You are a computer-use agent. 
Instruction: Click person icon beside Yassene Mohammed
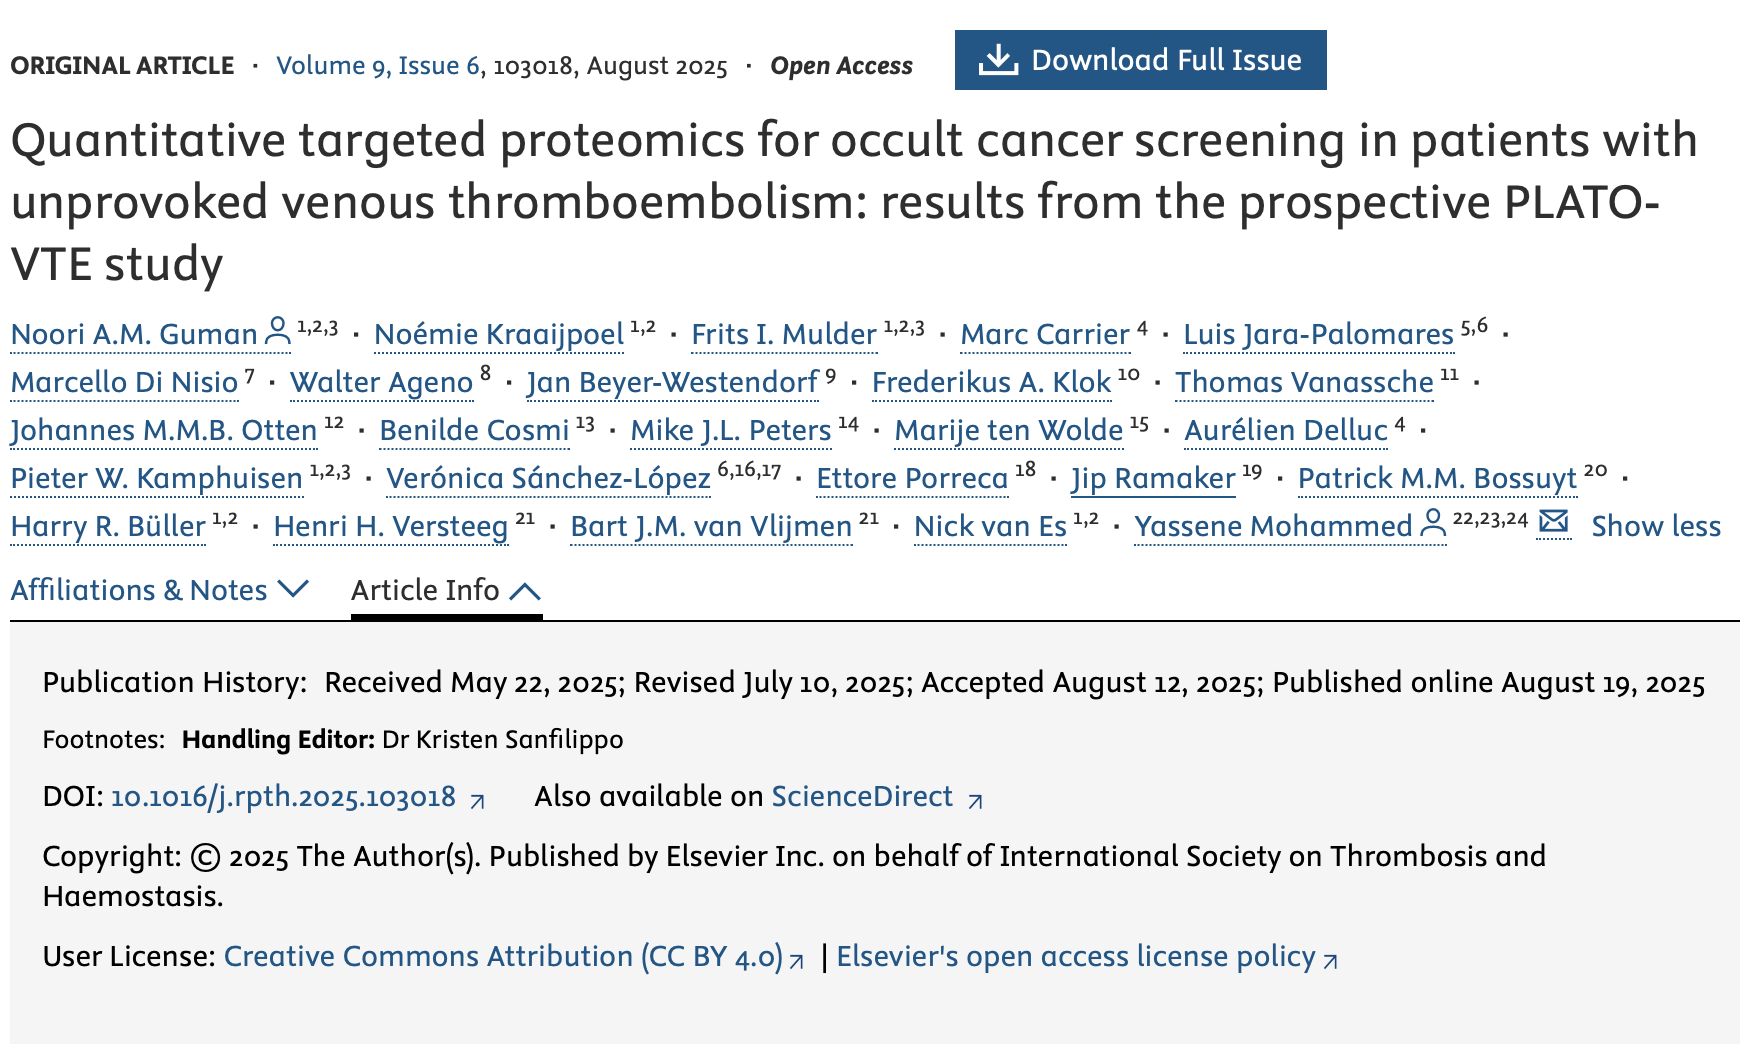(1433, 523)
